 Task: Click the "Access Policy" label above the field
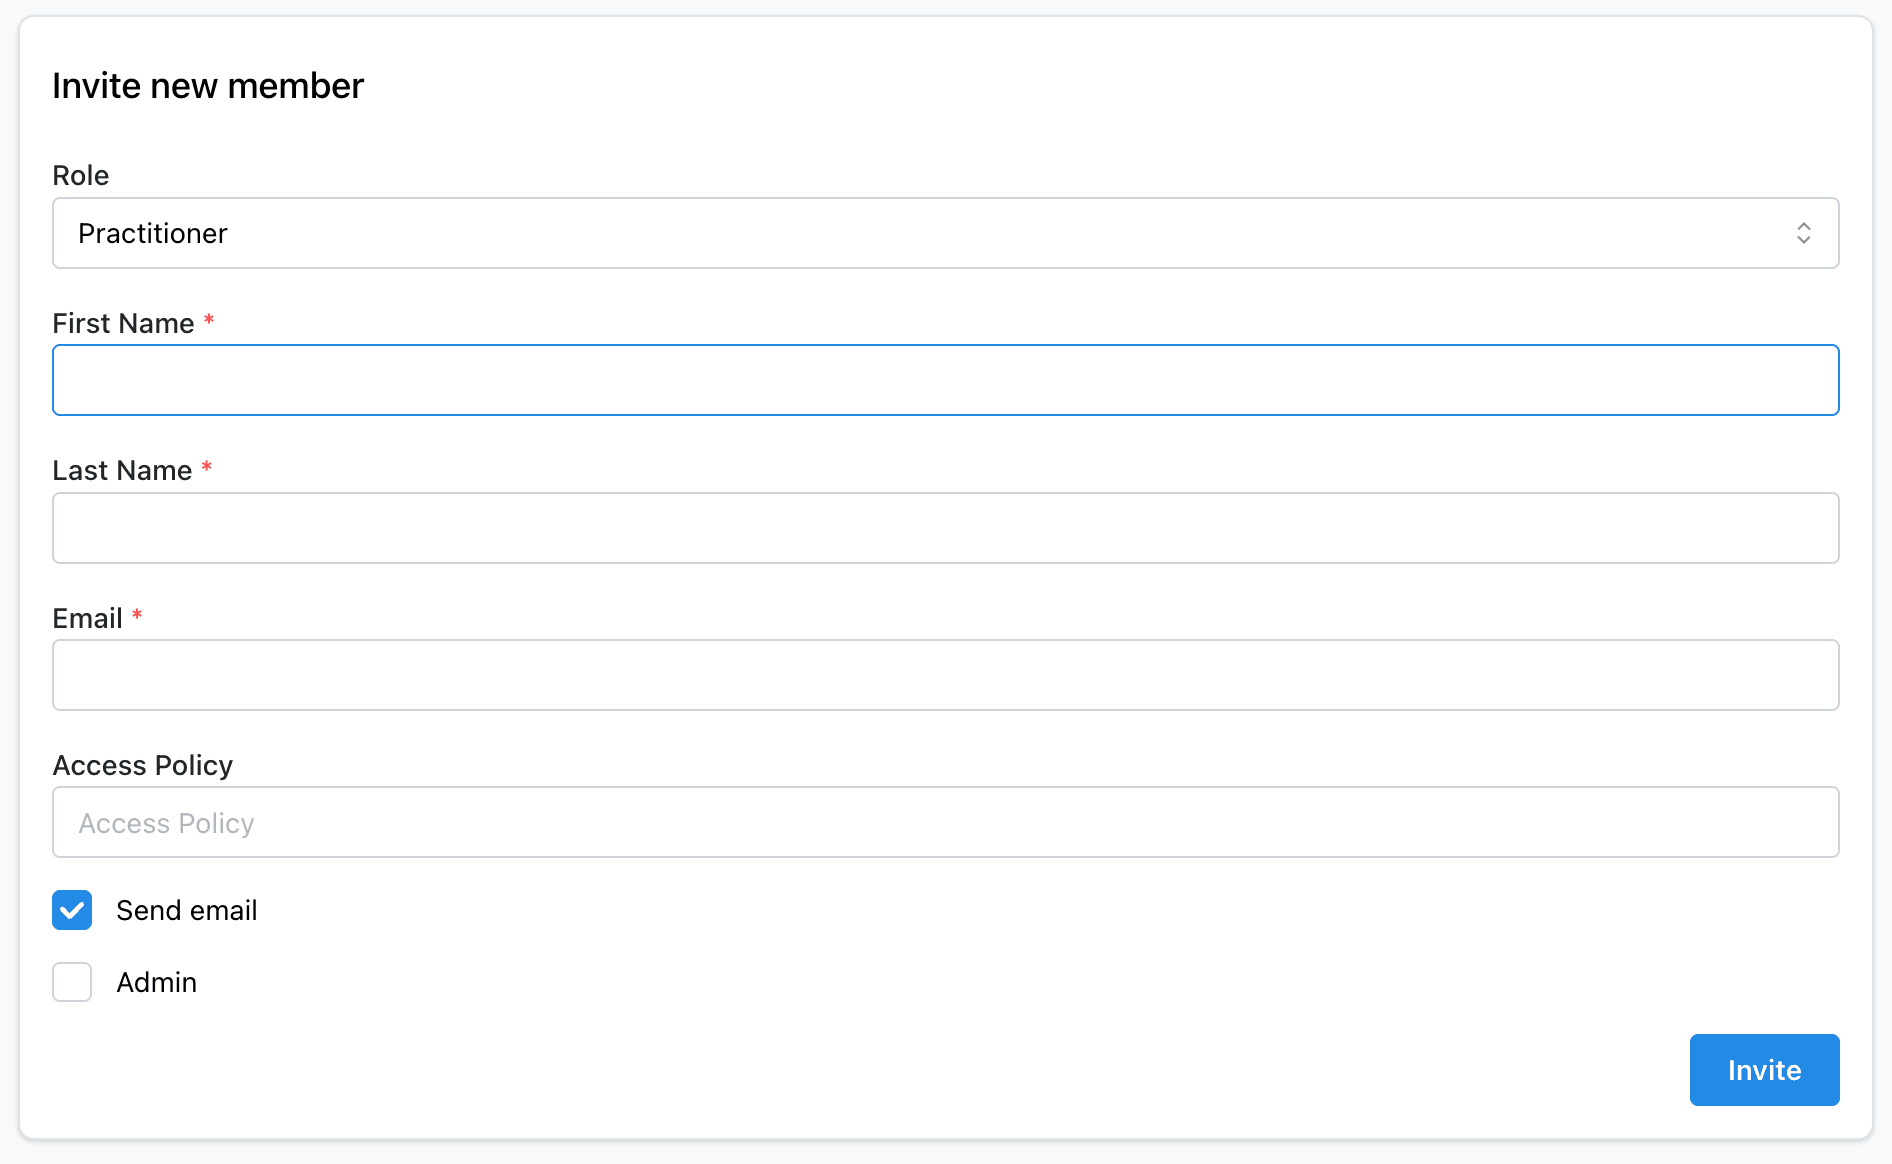point(142,765)
